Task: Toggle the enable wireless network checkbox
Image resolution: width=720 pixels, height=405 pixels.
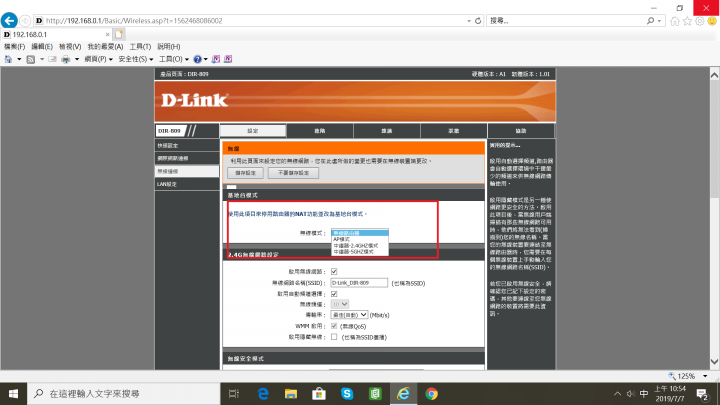Action: click(334, 272)
